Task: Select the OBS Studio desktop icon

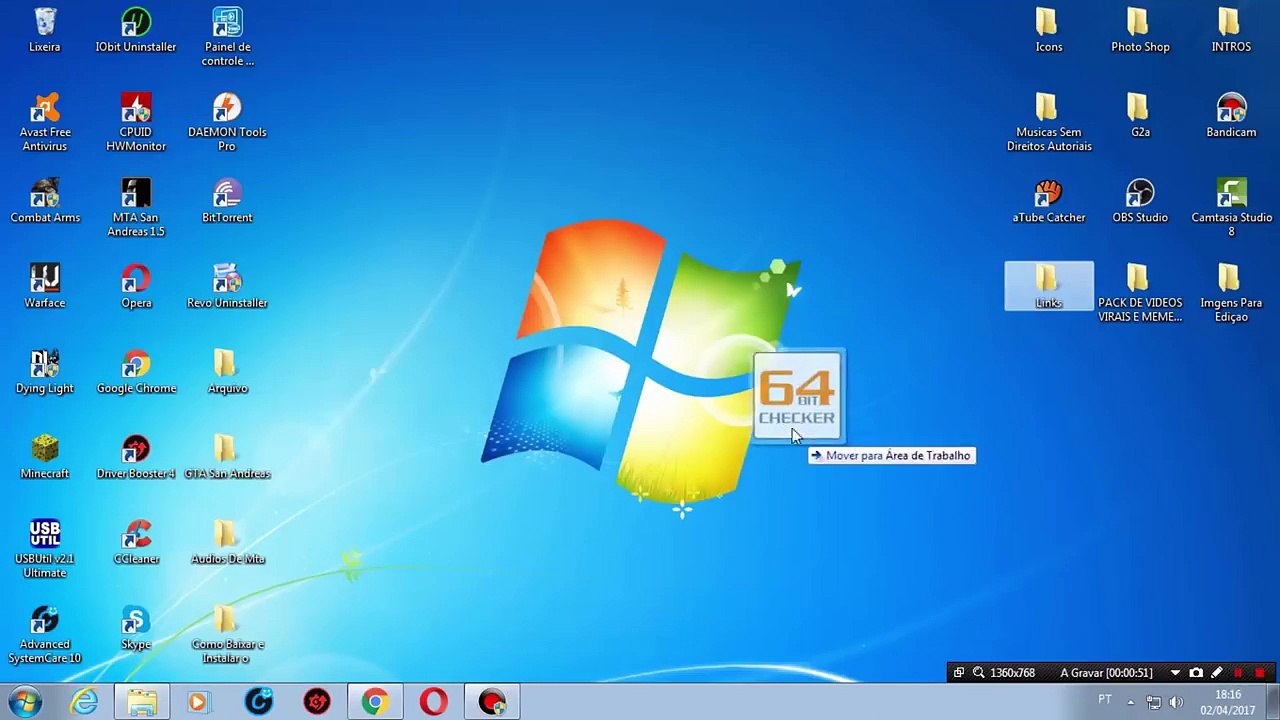Action: click(x=1140, y=200)
